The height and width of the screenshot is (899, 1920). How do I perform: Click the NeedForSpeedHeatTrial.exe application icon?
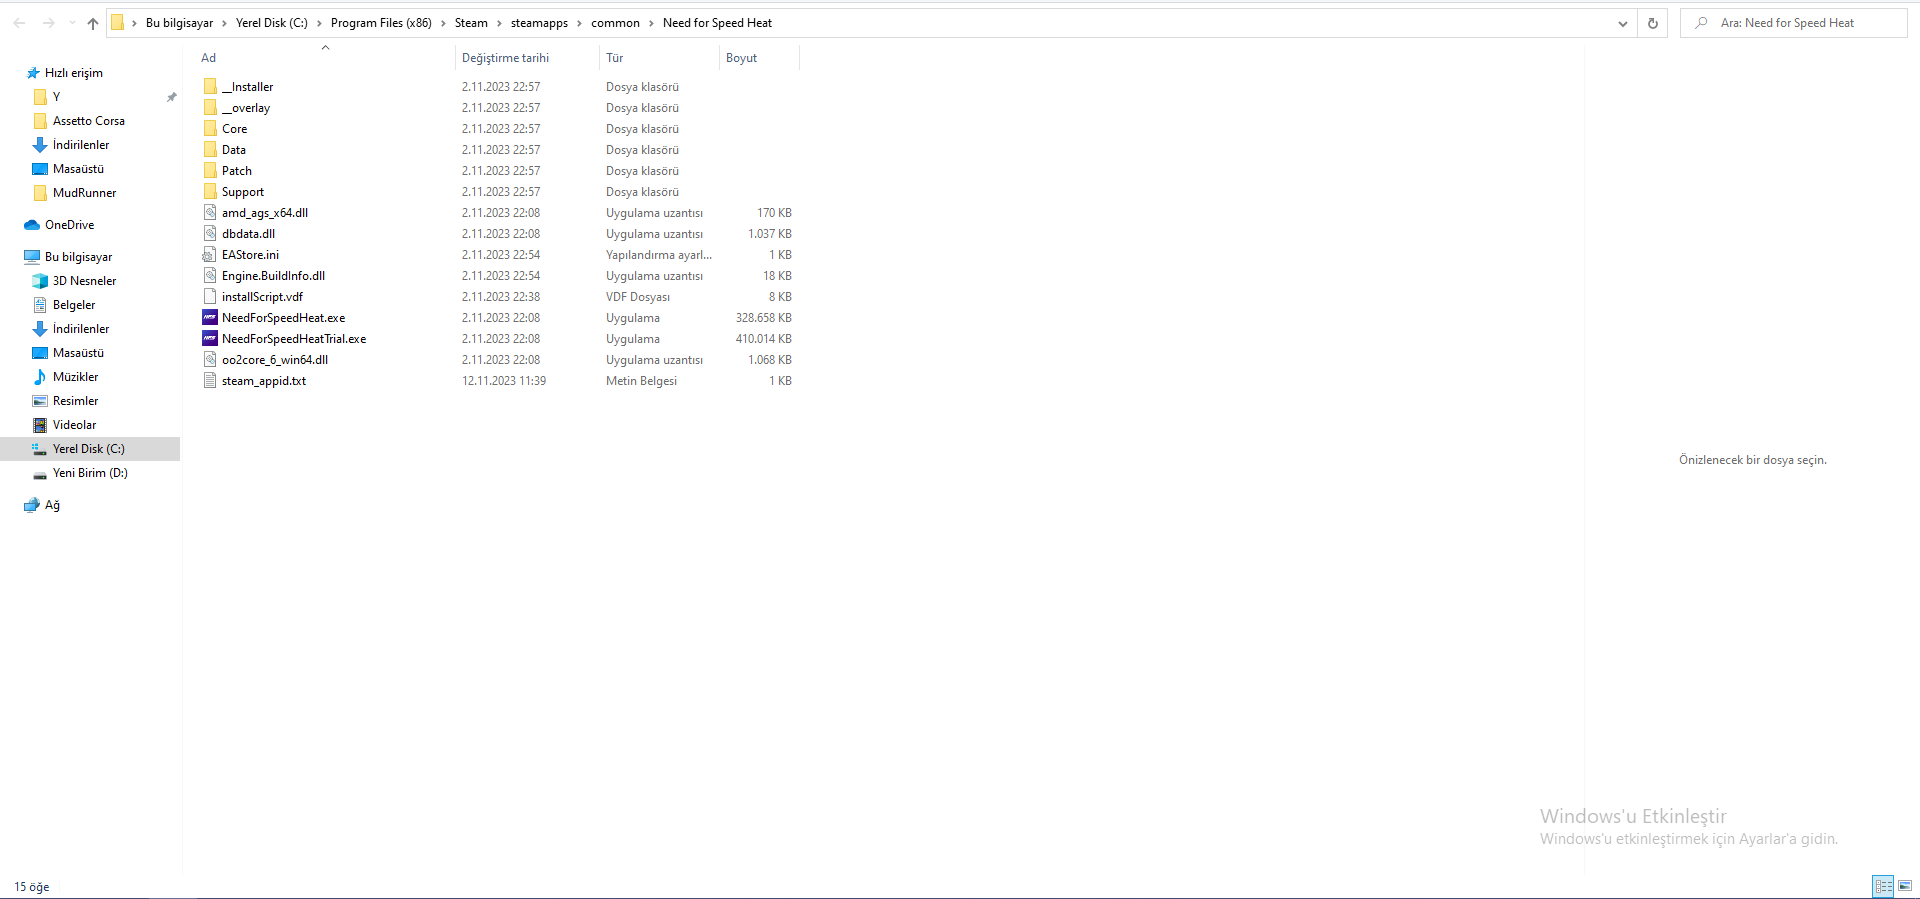coord(210,339)
